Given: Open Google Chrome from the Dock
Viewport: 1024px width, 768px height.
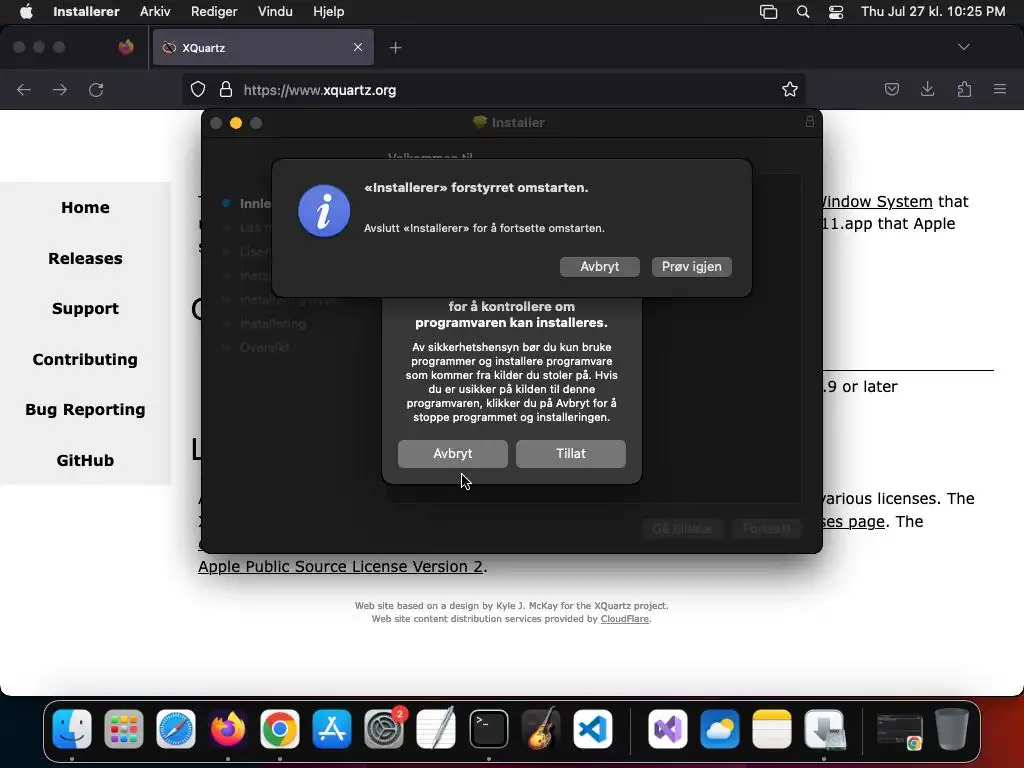Looking at the screenshot, I should (280, 729).
